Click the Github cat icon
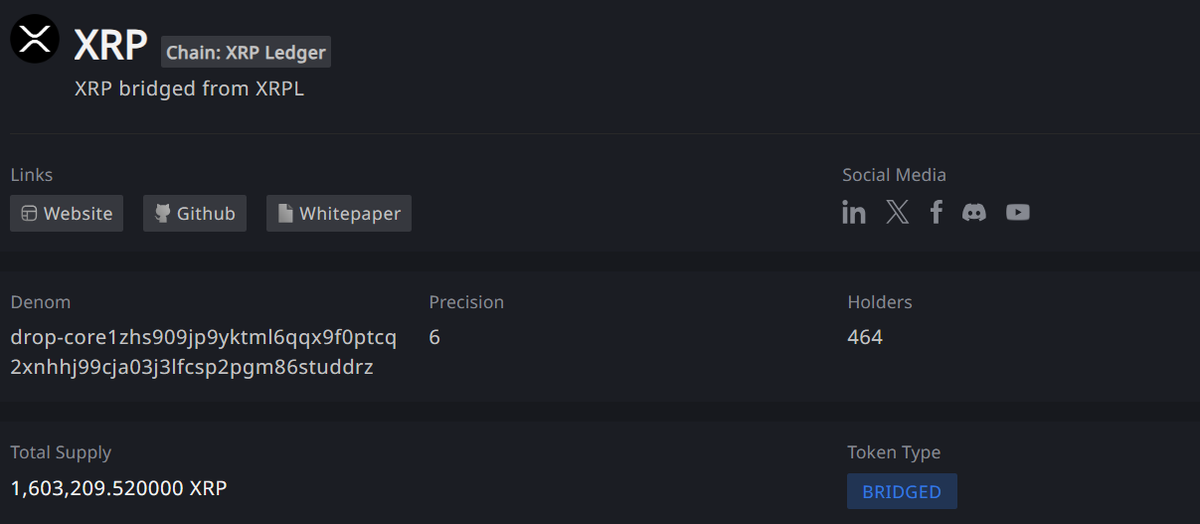 click(x=162, y=213)
